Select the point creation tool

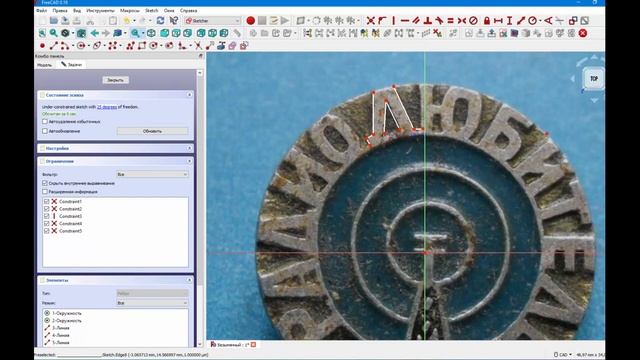click(x=42, y=46)
